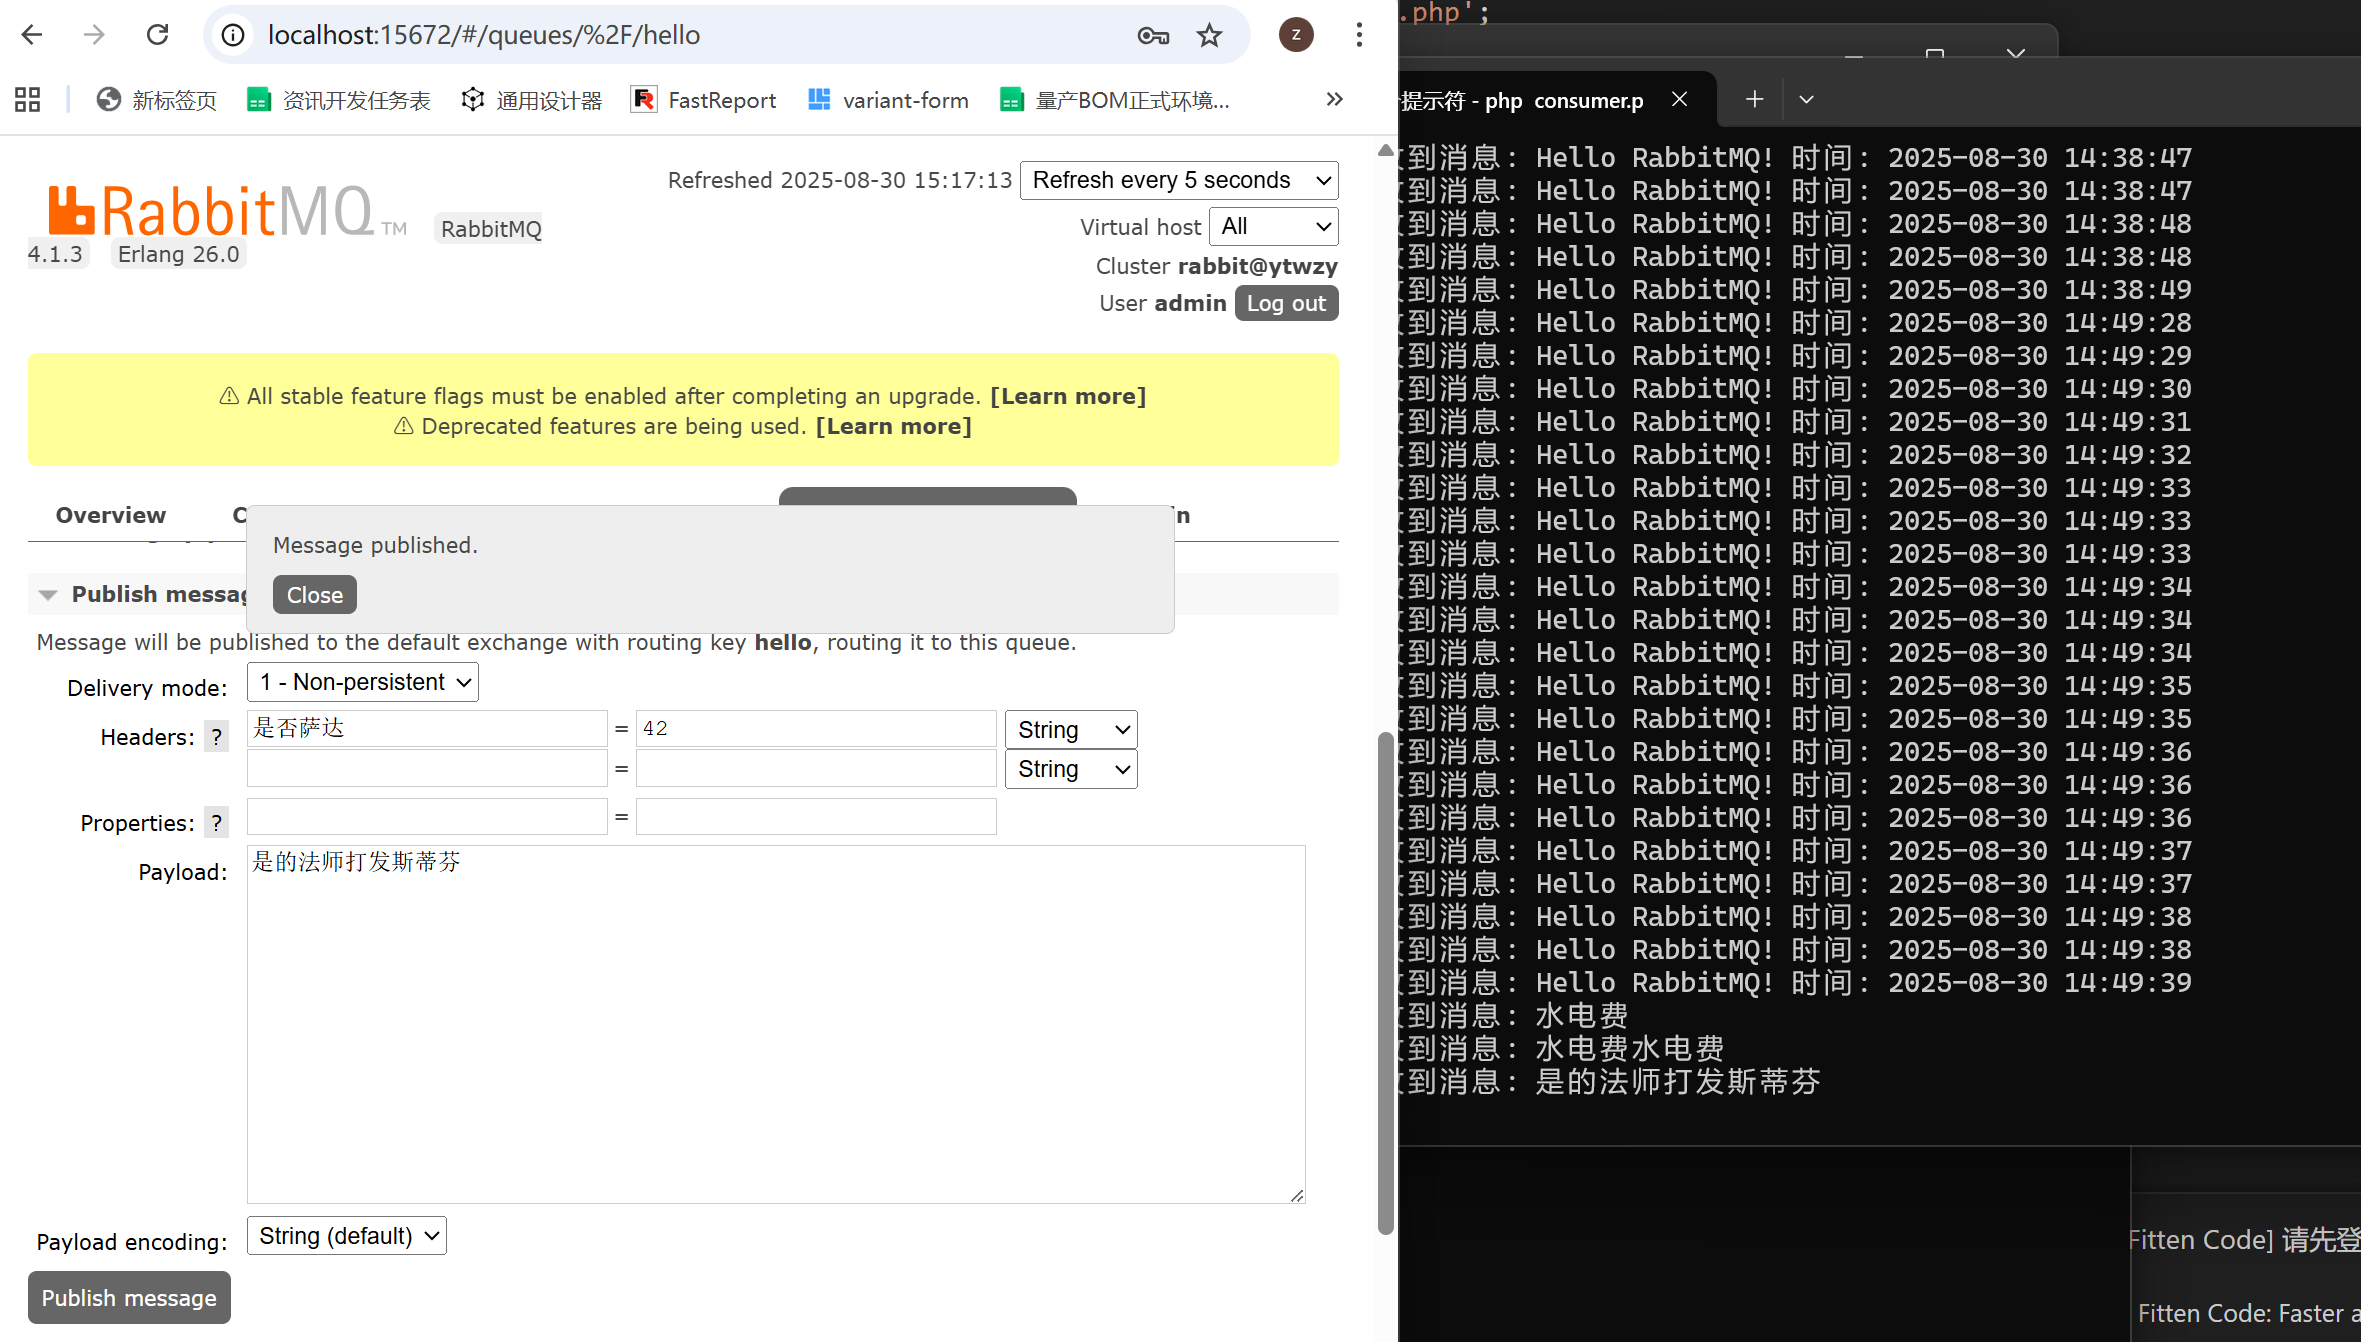Open the second header String type dropdown
The height and width of the screenshot is (1342, 2361).
coord(1071,769)
